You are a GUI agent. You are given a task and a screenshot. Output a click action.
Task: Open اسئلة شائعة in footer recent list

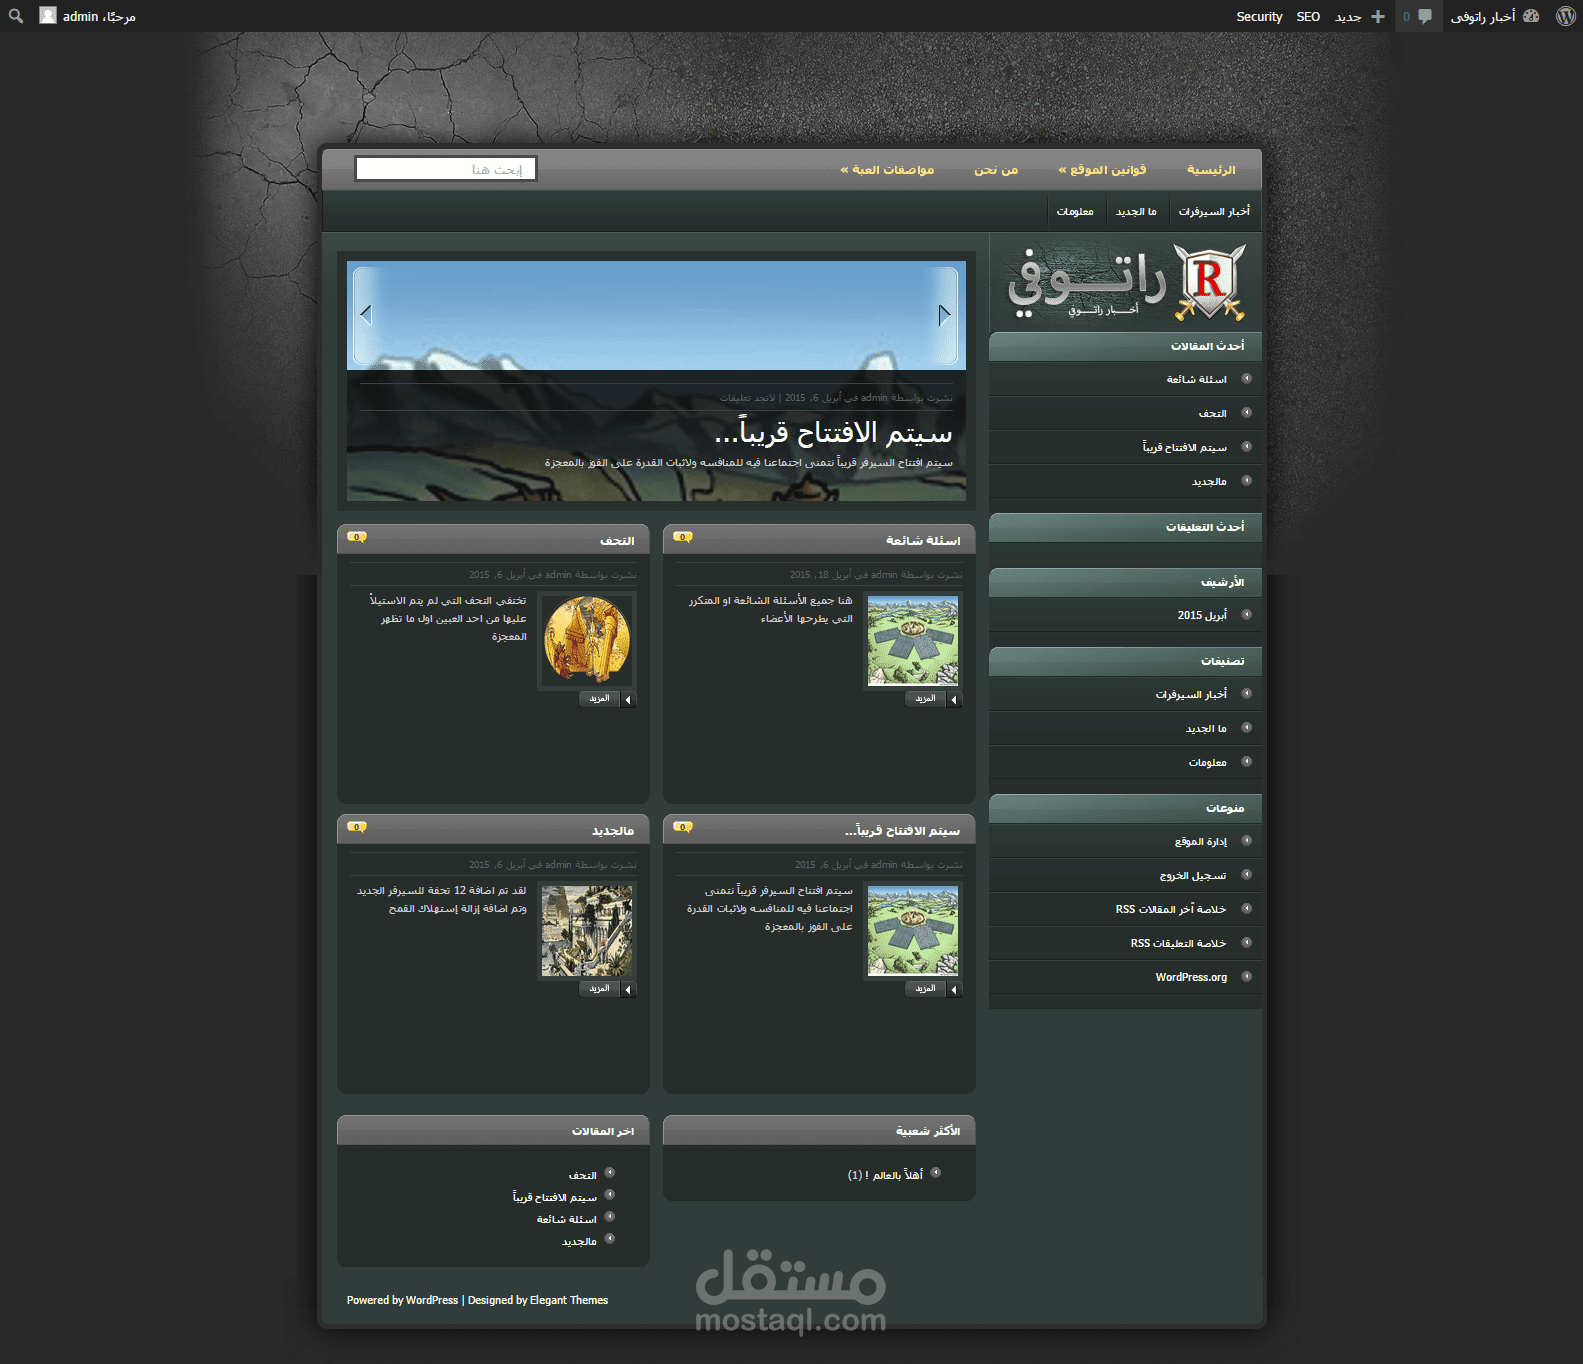(567, 1219)
